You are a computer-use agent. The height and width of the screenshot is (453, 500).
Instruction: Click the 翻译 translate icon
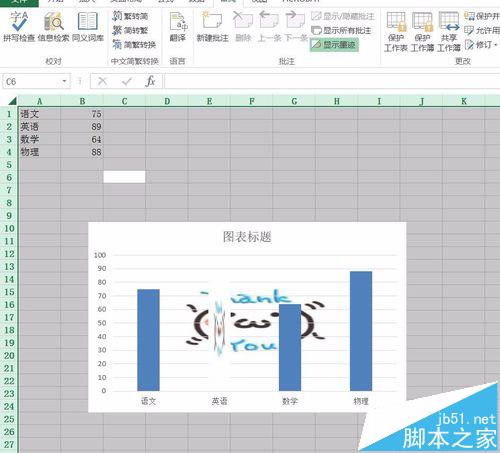tap(178, 27)
